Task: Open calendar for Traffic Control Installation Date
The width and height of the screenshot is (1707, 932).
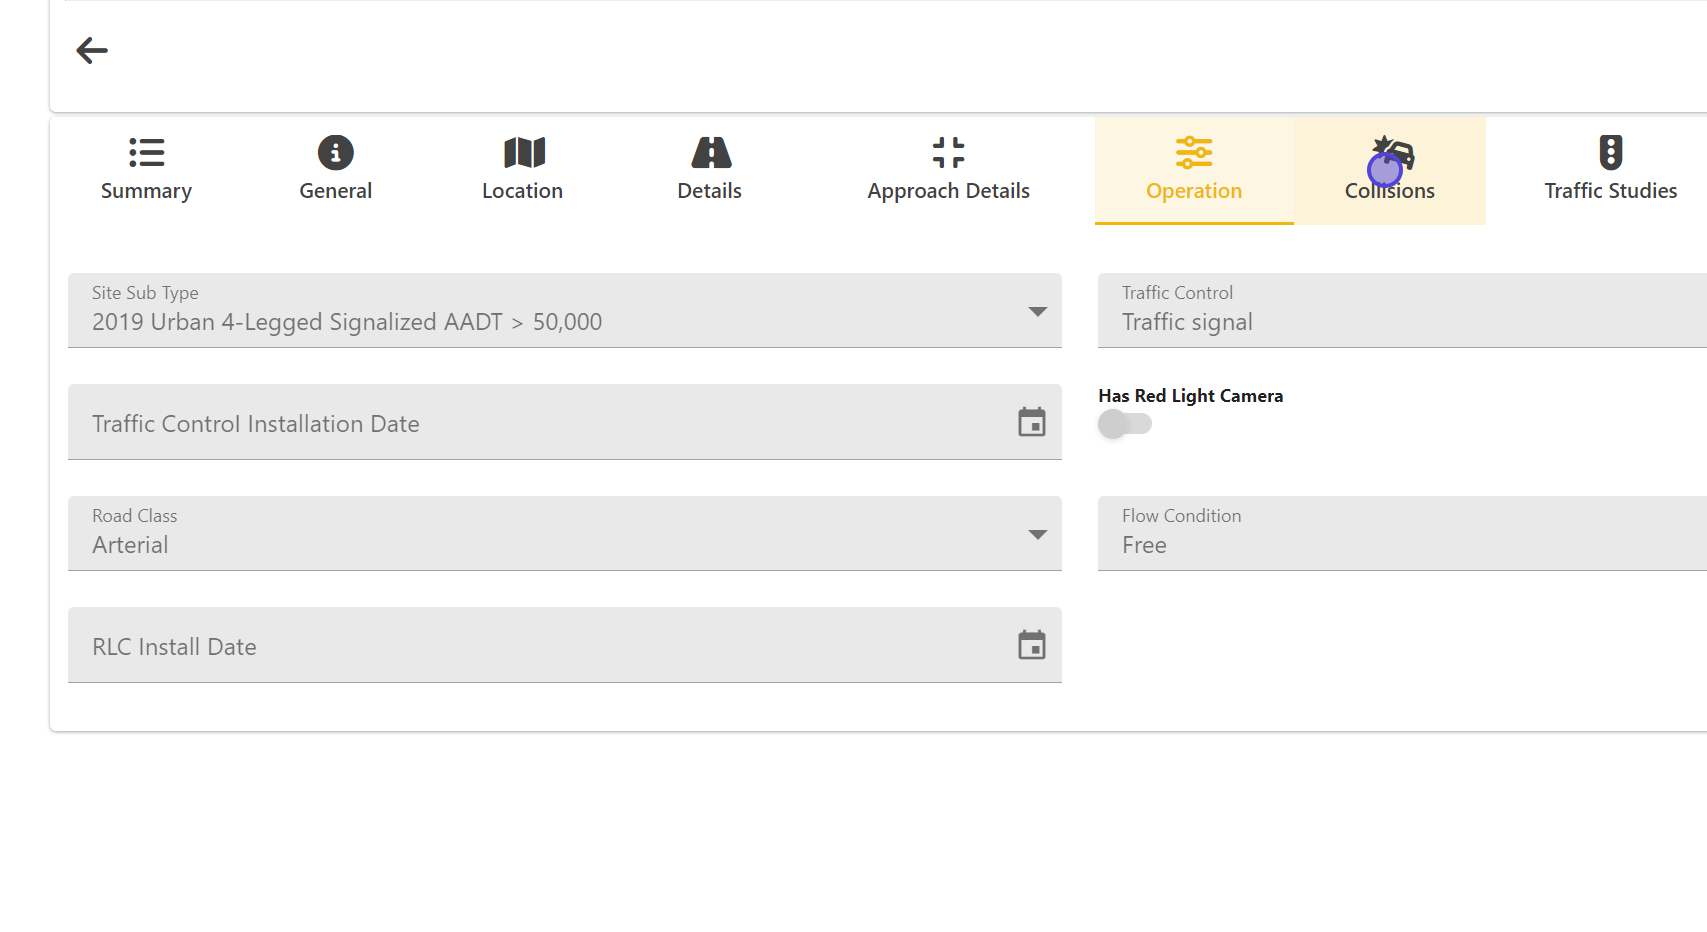Action: (1031, 422)
